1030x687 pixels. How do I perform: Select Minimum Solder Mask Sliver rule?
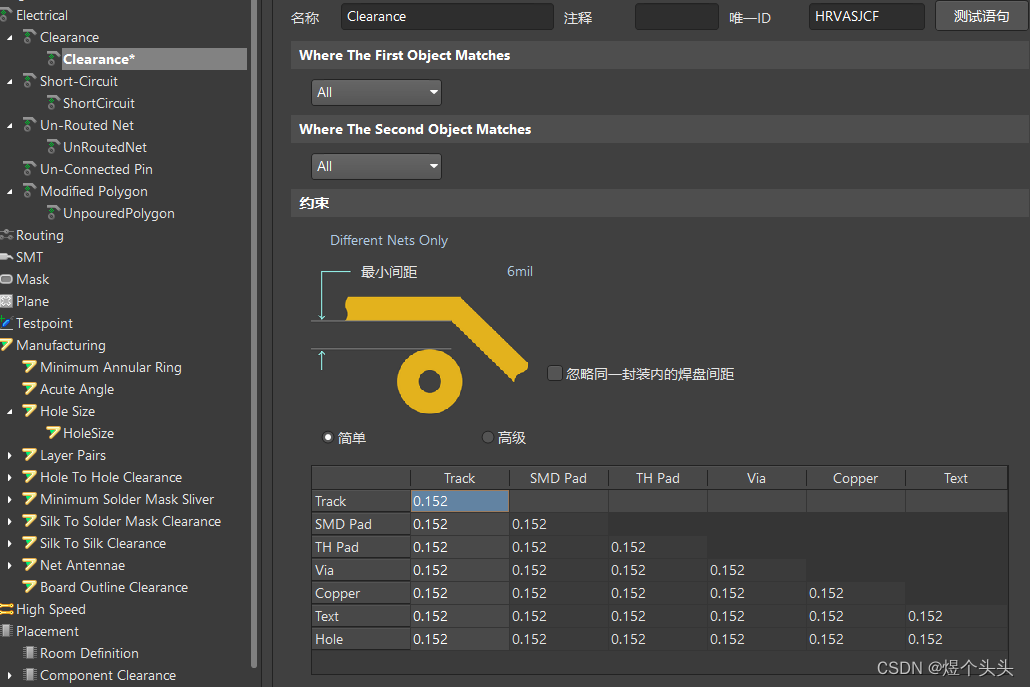click(x=127, y=499)
